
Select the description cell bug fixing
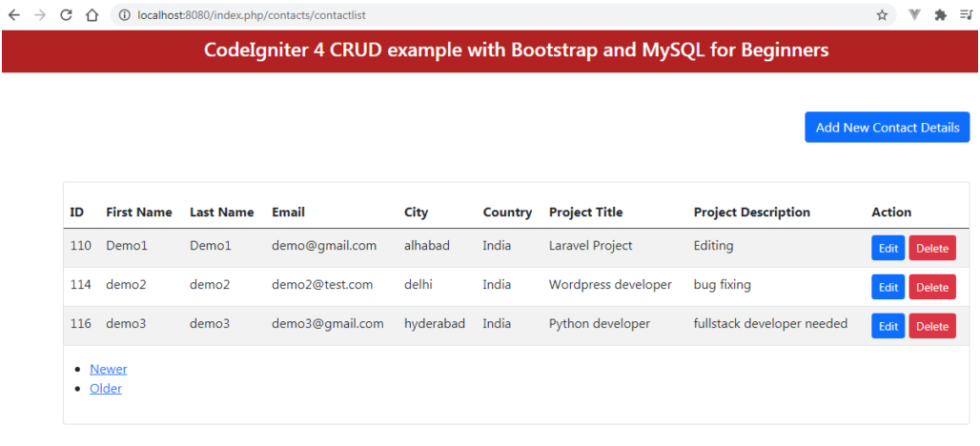[x=722, y=285]
